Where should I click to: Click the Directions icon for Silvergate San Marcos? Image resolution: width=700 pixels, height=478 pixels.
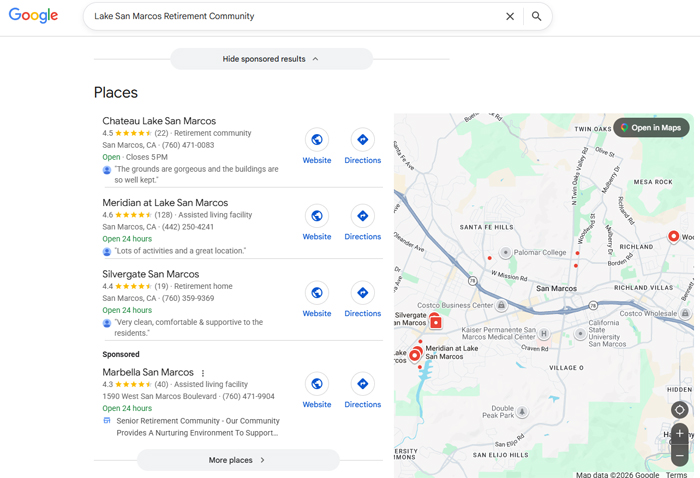(x=362, y=293)
